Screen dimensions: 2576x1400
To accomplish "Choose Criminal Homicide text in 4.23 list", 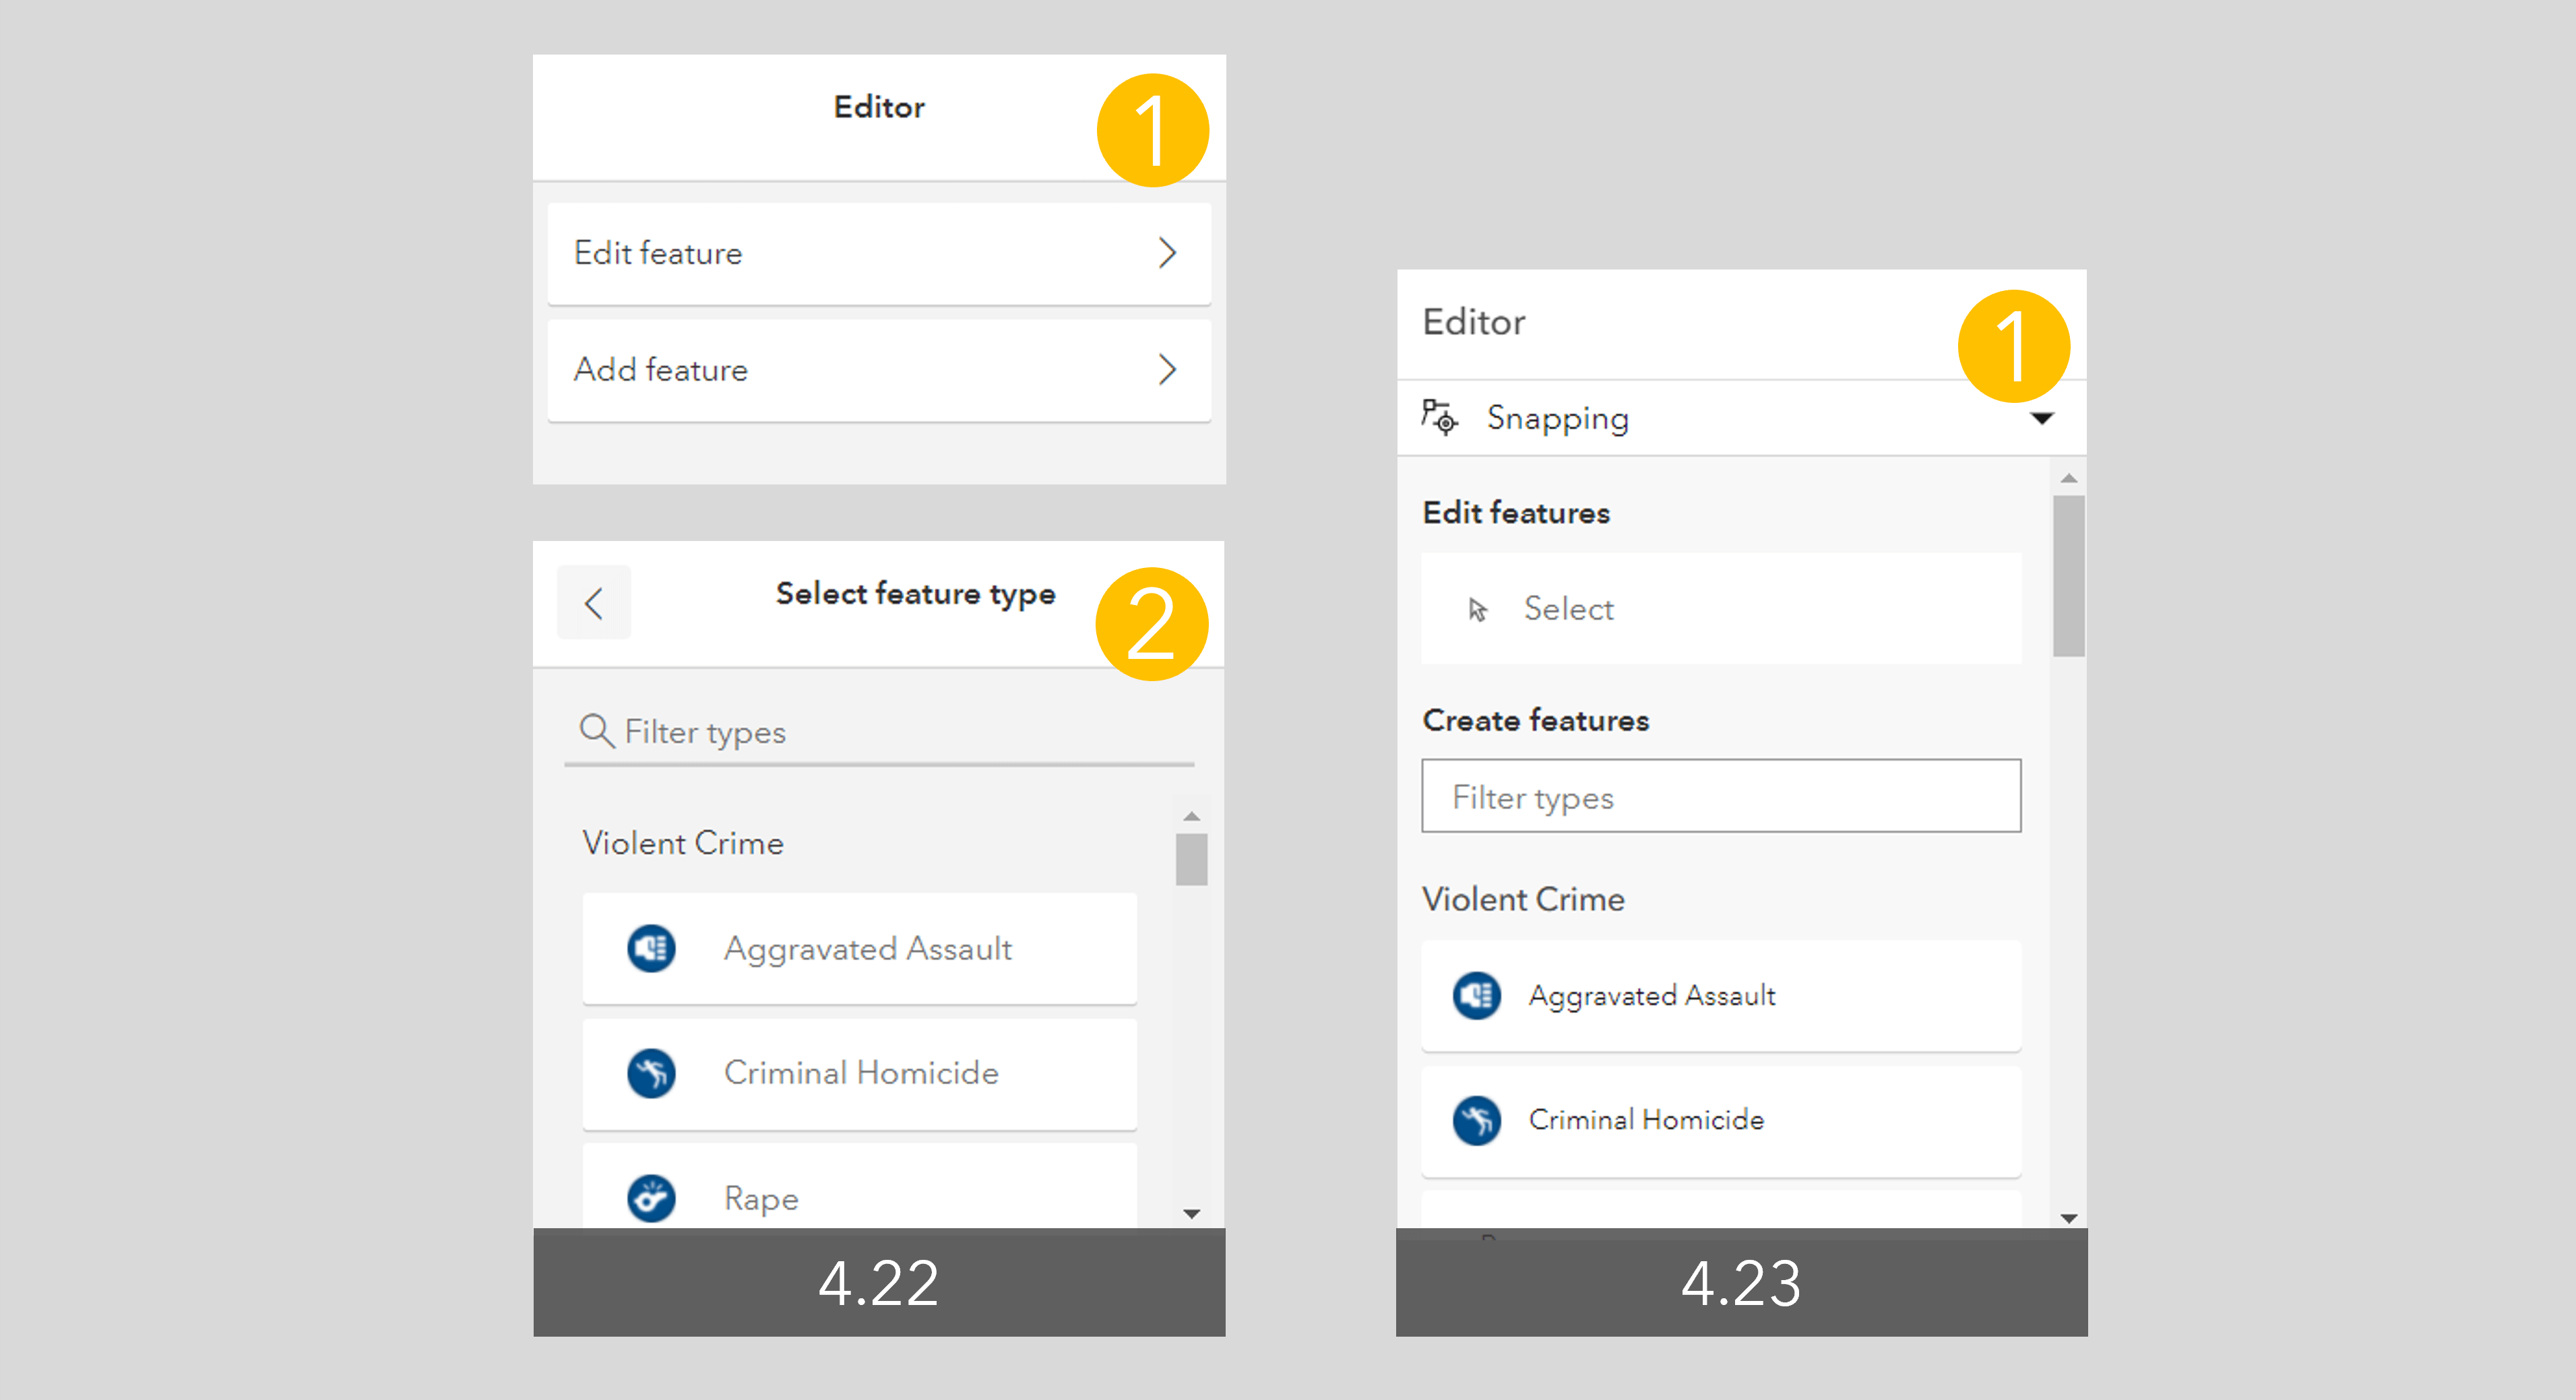I will point(1646,1120).
